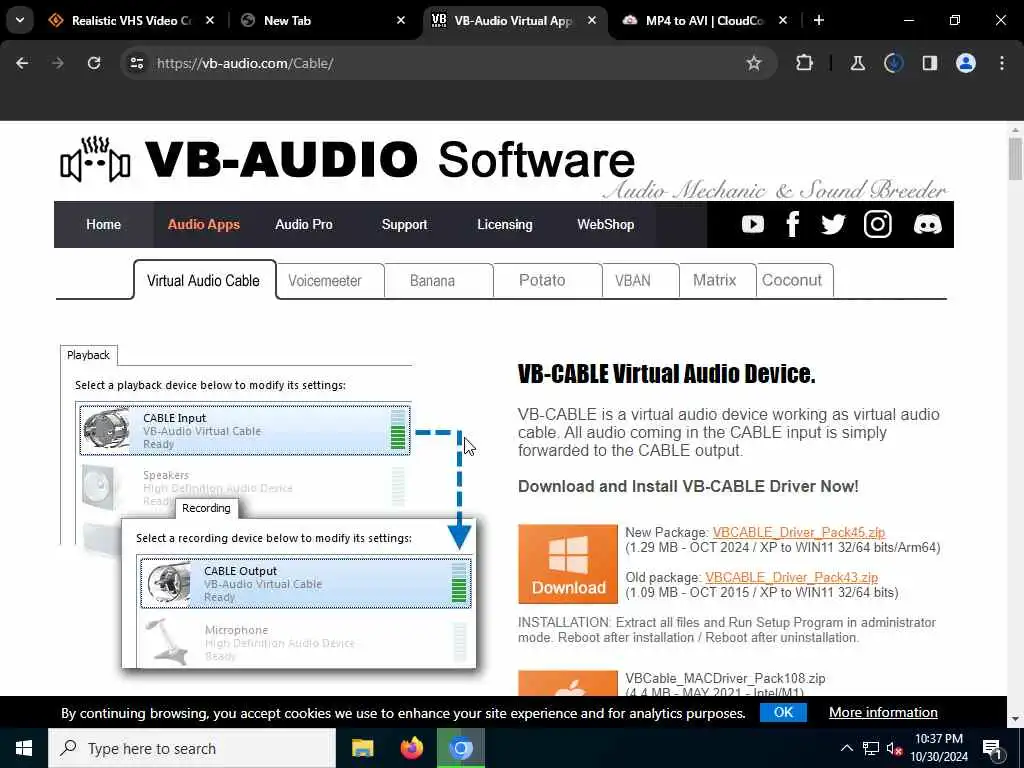Open the browser Extensions puzzle icon
Screen dimensions: 1024x768
[805, 63]
